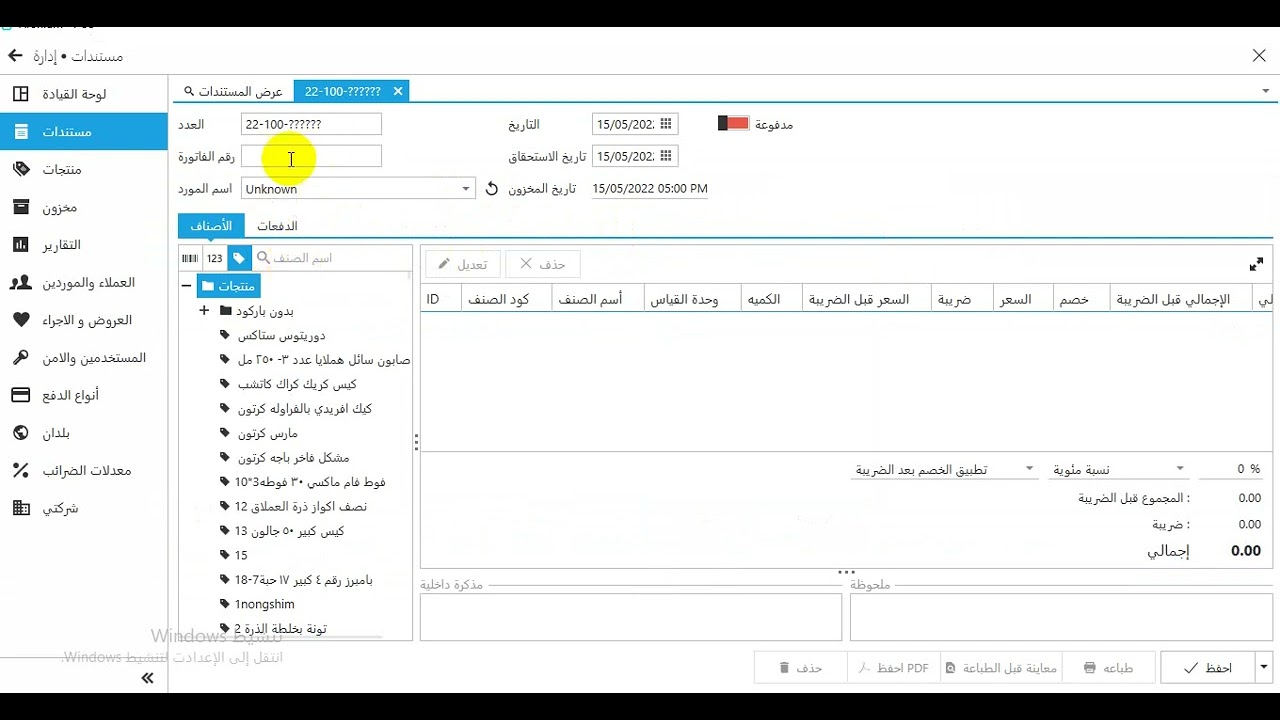Open أنواع الدفع payment types section
The image size is (1280, 720).
tap(84, 395)
